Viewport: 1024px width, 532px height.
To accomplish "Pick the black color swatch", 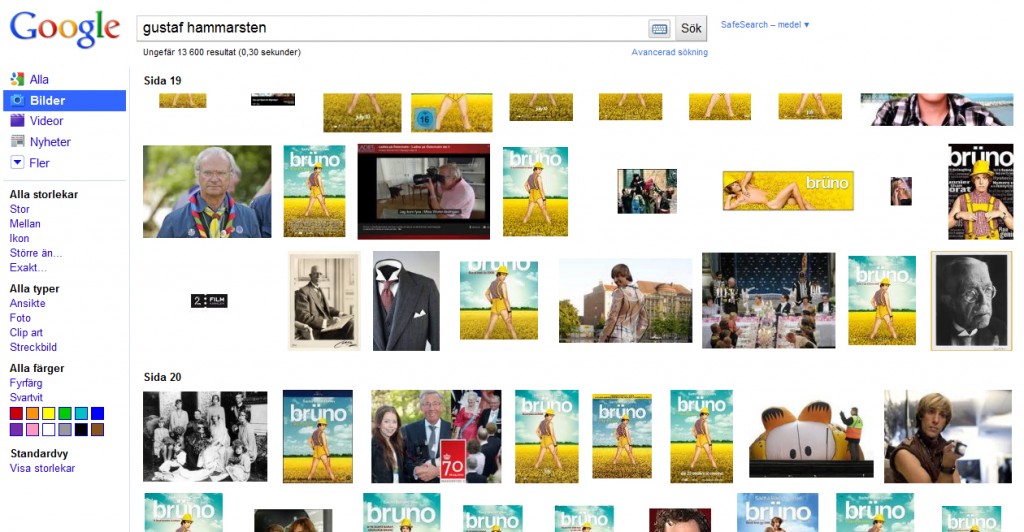I will point(81,430).
